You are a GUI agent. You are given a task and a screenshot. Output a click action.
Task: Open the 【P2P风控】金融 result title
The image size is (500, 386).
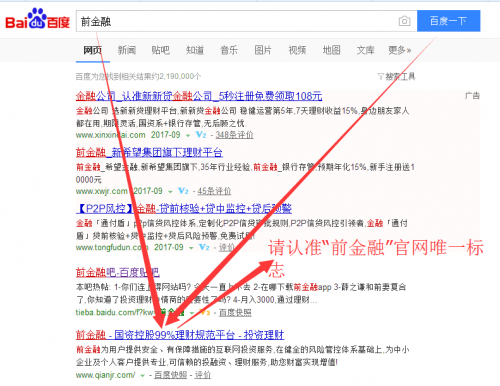[184, 209]
